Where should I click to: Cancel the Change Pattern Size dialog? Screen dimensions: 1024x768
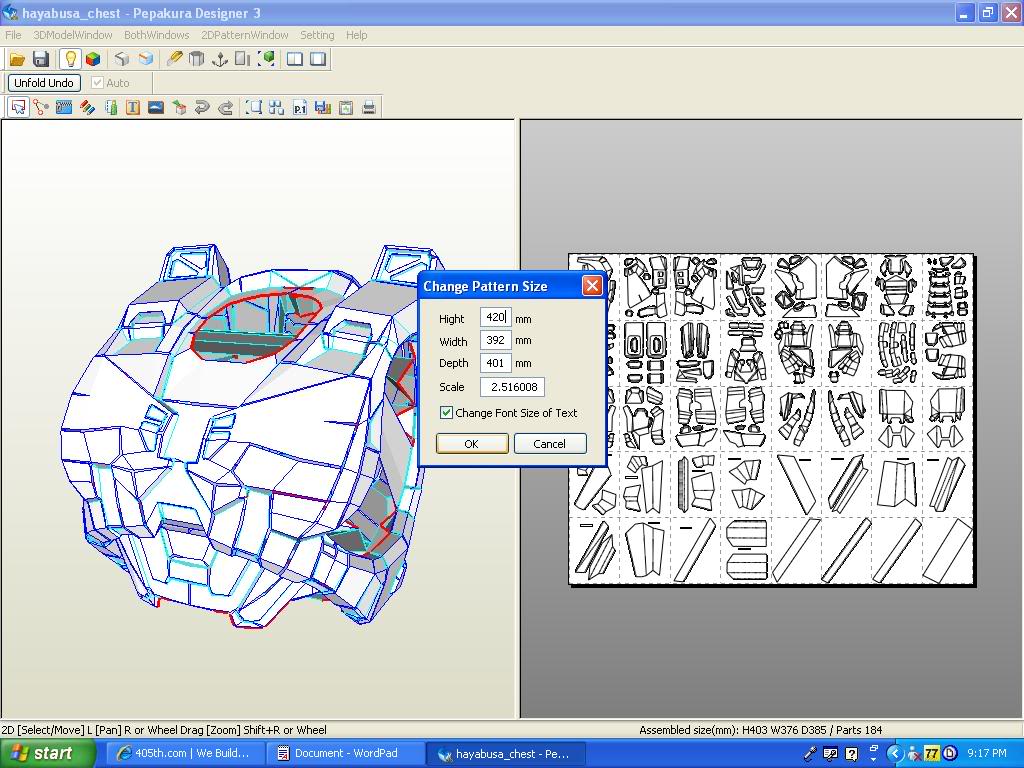pyautogui.click(x=549, y=443)
